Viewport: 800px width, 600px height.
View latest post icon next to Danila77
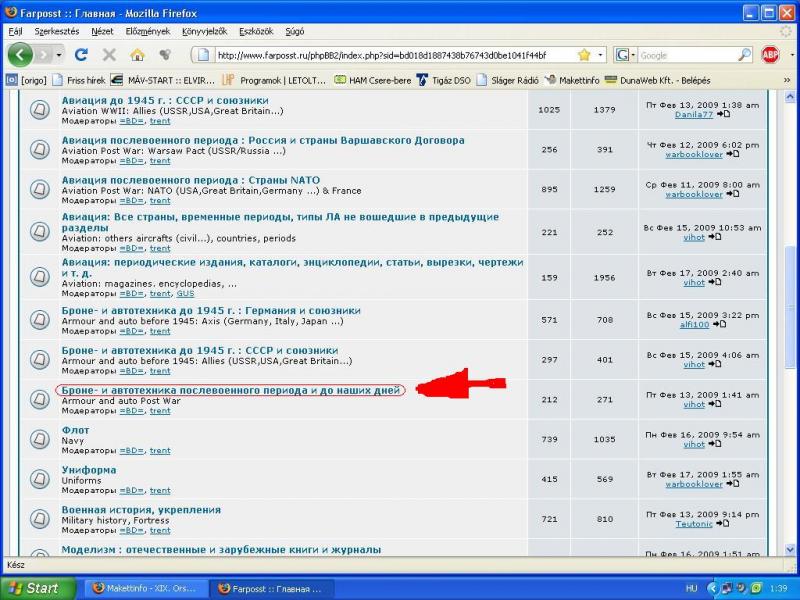[x=723, y=114]
